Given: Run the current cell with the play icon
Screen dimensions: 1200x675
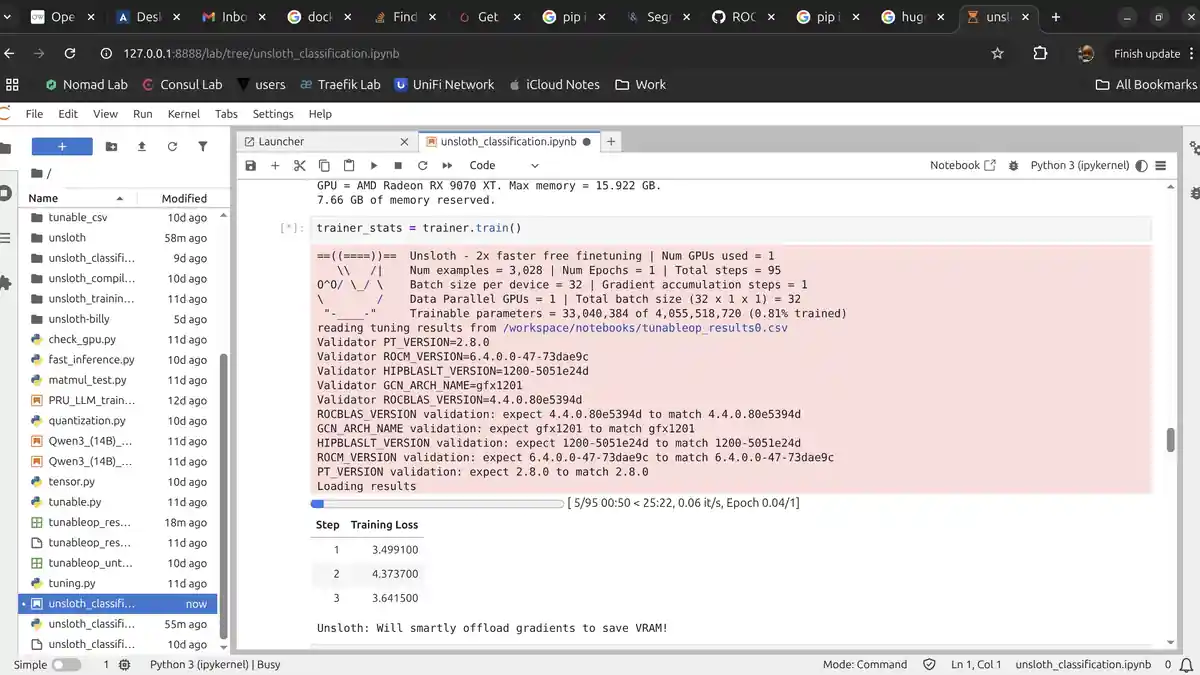Looking at the screenshot, I should (x=374, y=165).
